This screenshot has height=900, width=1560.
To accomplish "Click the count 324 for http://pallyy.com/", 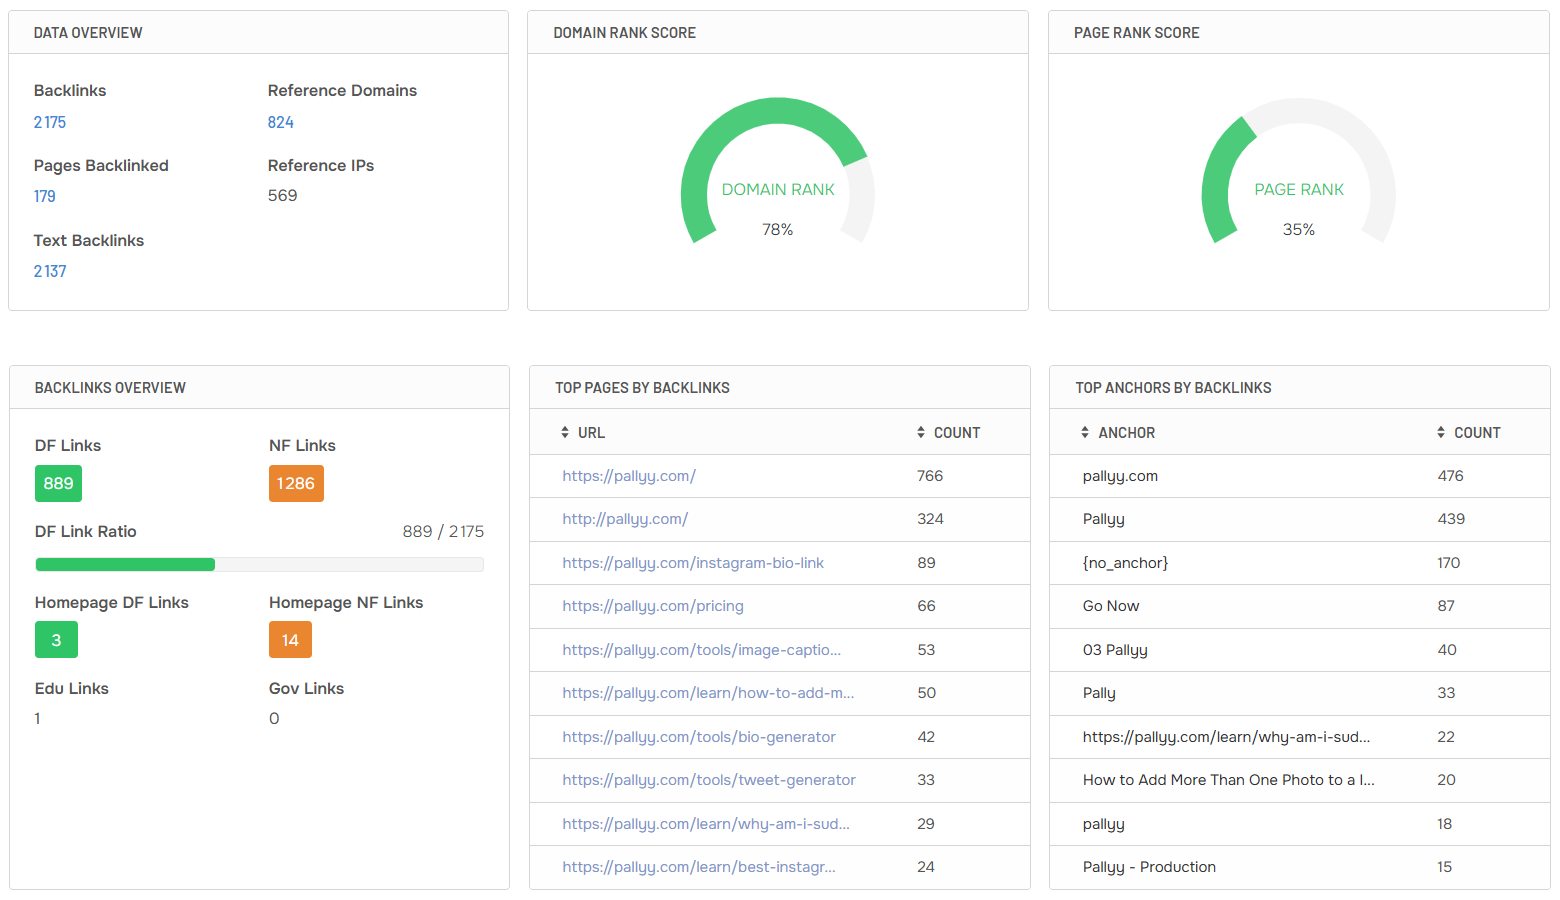I will 930,519.
